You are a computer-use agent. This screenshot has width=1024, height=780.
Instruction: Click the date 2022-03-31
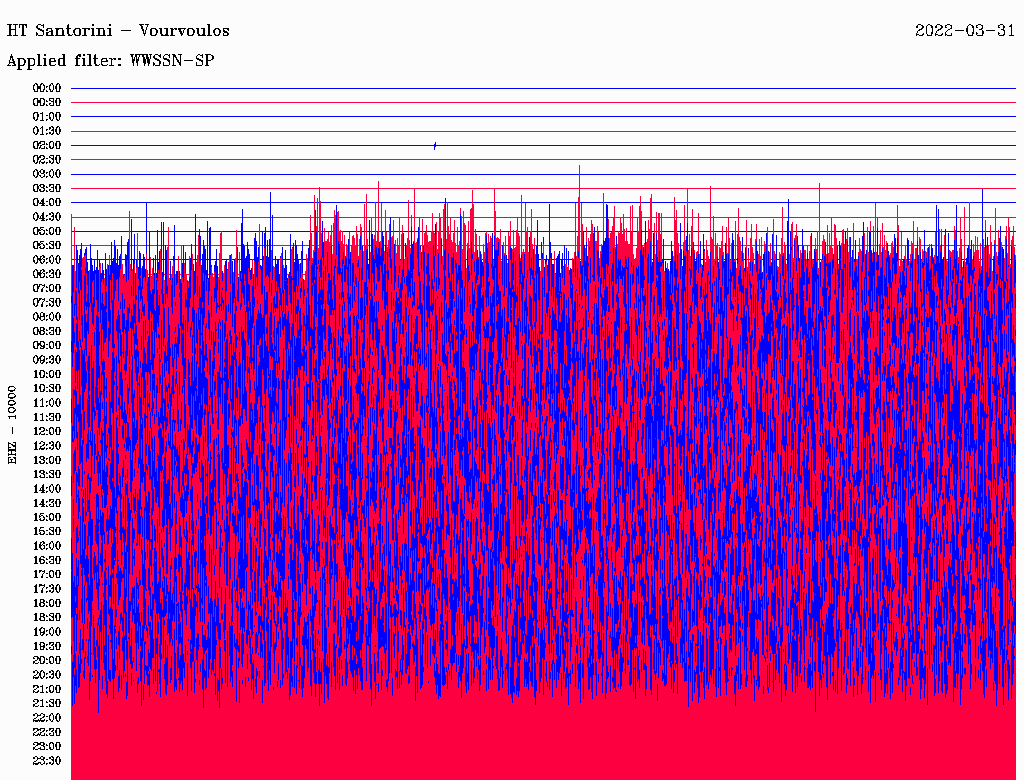965,30
